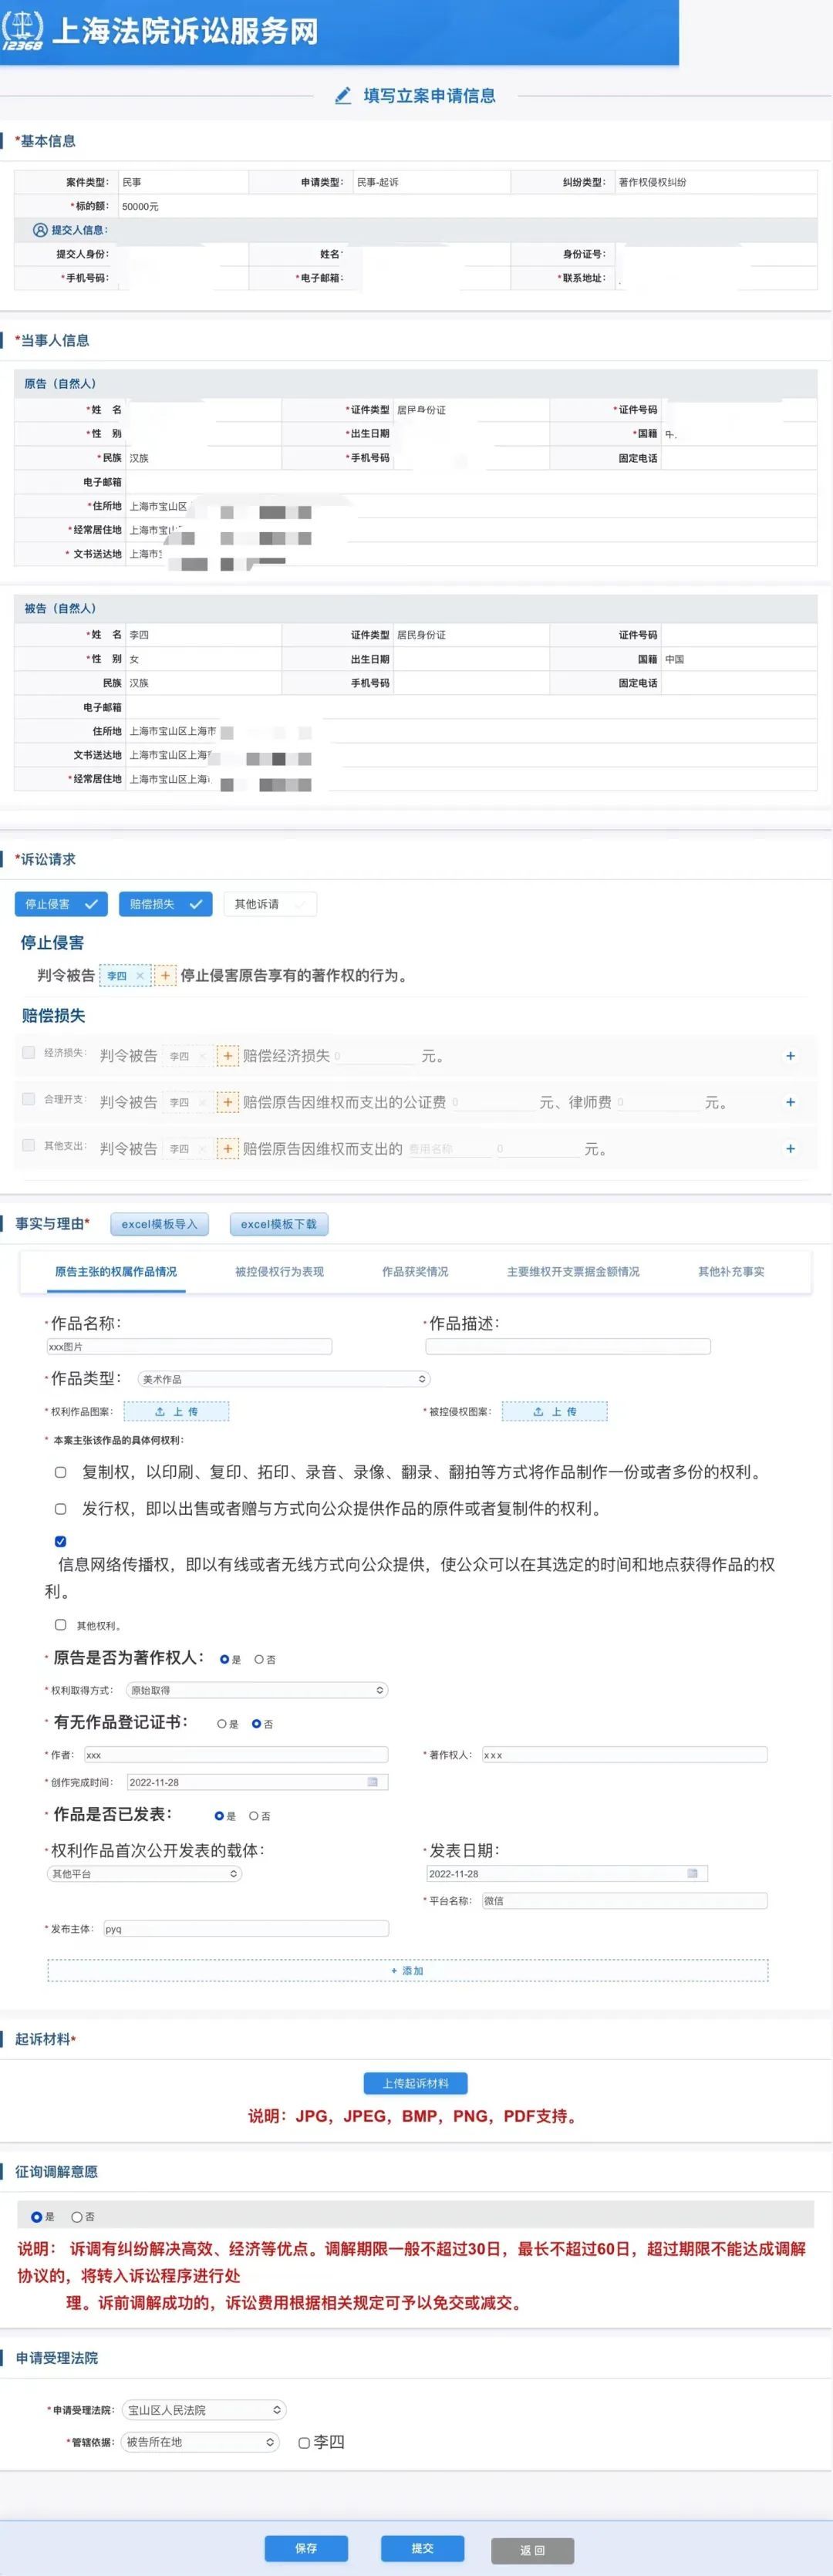Image resolution: width=833 pixels, height=2576 pixels.
Task: Click the 公证费 amount input field
Action: 491,1102
